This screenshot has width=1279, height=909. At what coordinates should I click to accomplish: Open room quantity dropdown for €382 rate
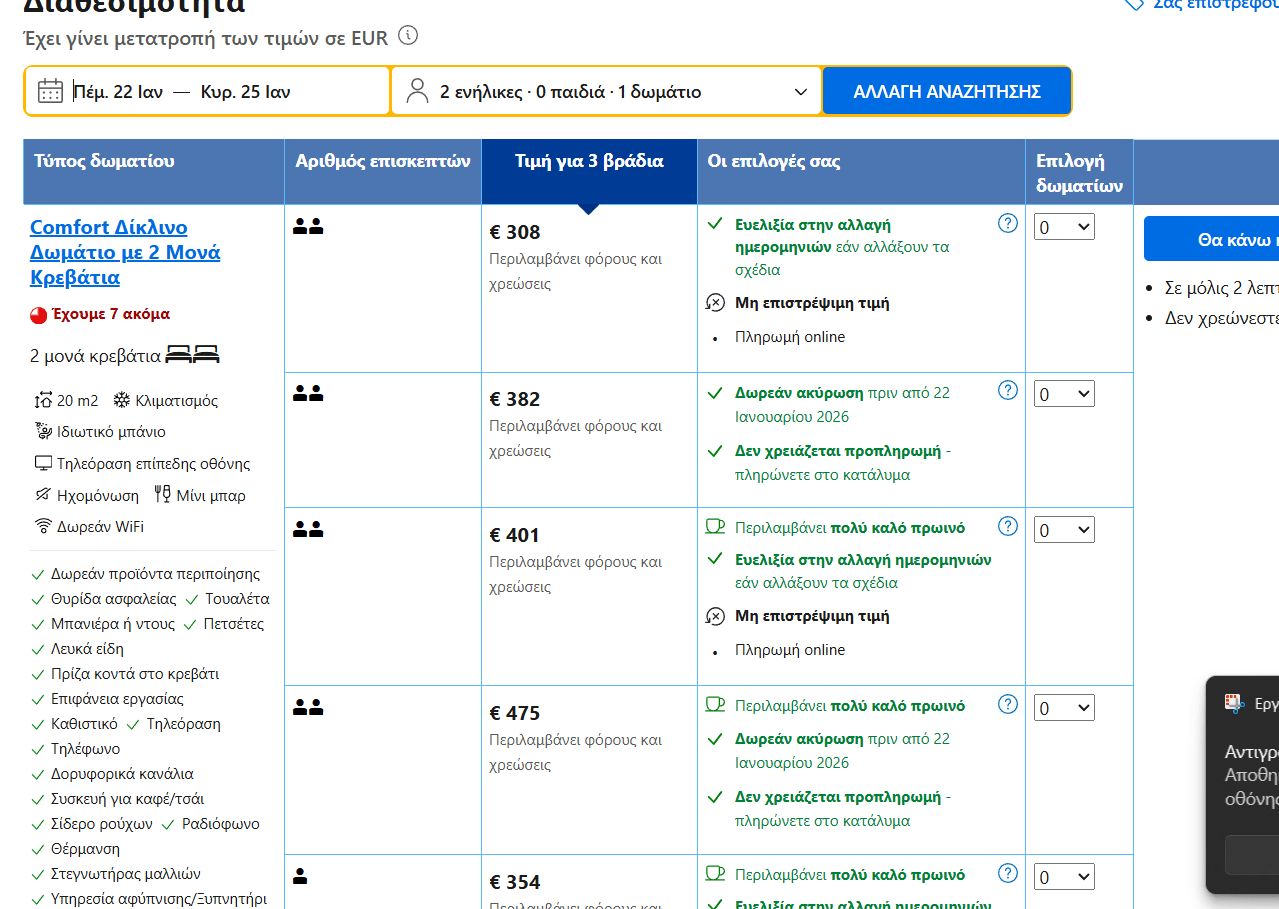pos(1064,394)
